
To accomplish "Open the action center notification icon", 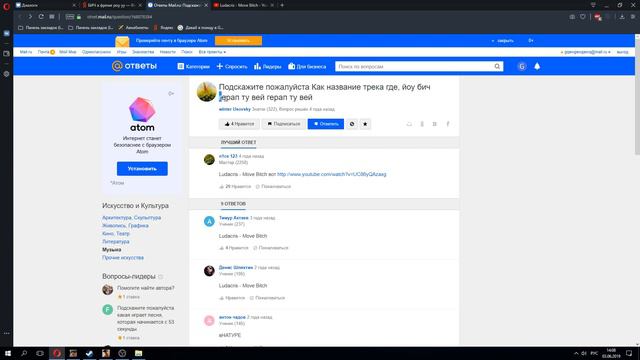I will pyautogui.click(x=629, y=353).
